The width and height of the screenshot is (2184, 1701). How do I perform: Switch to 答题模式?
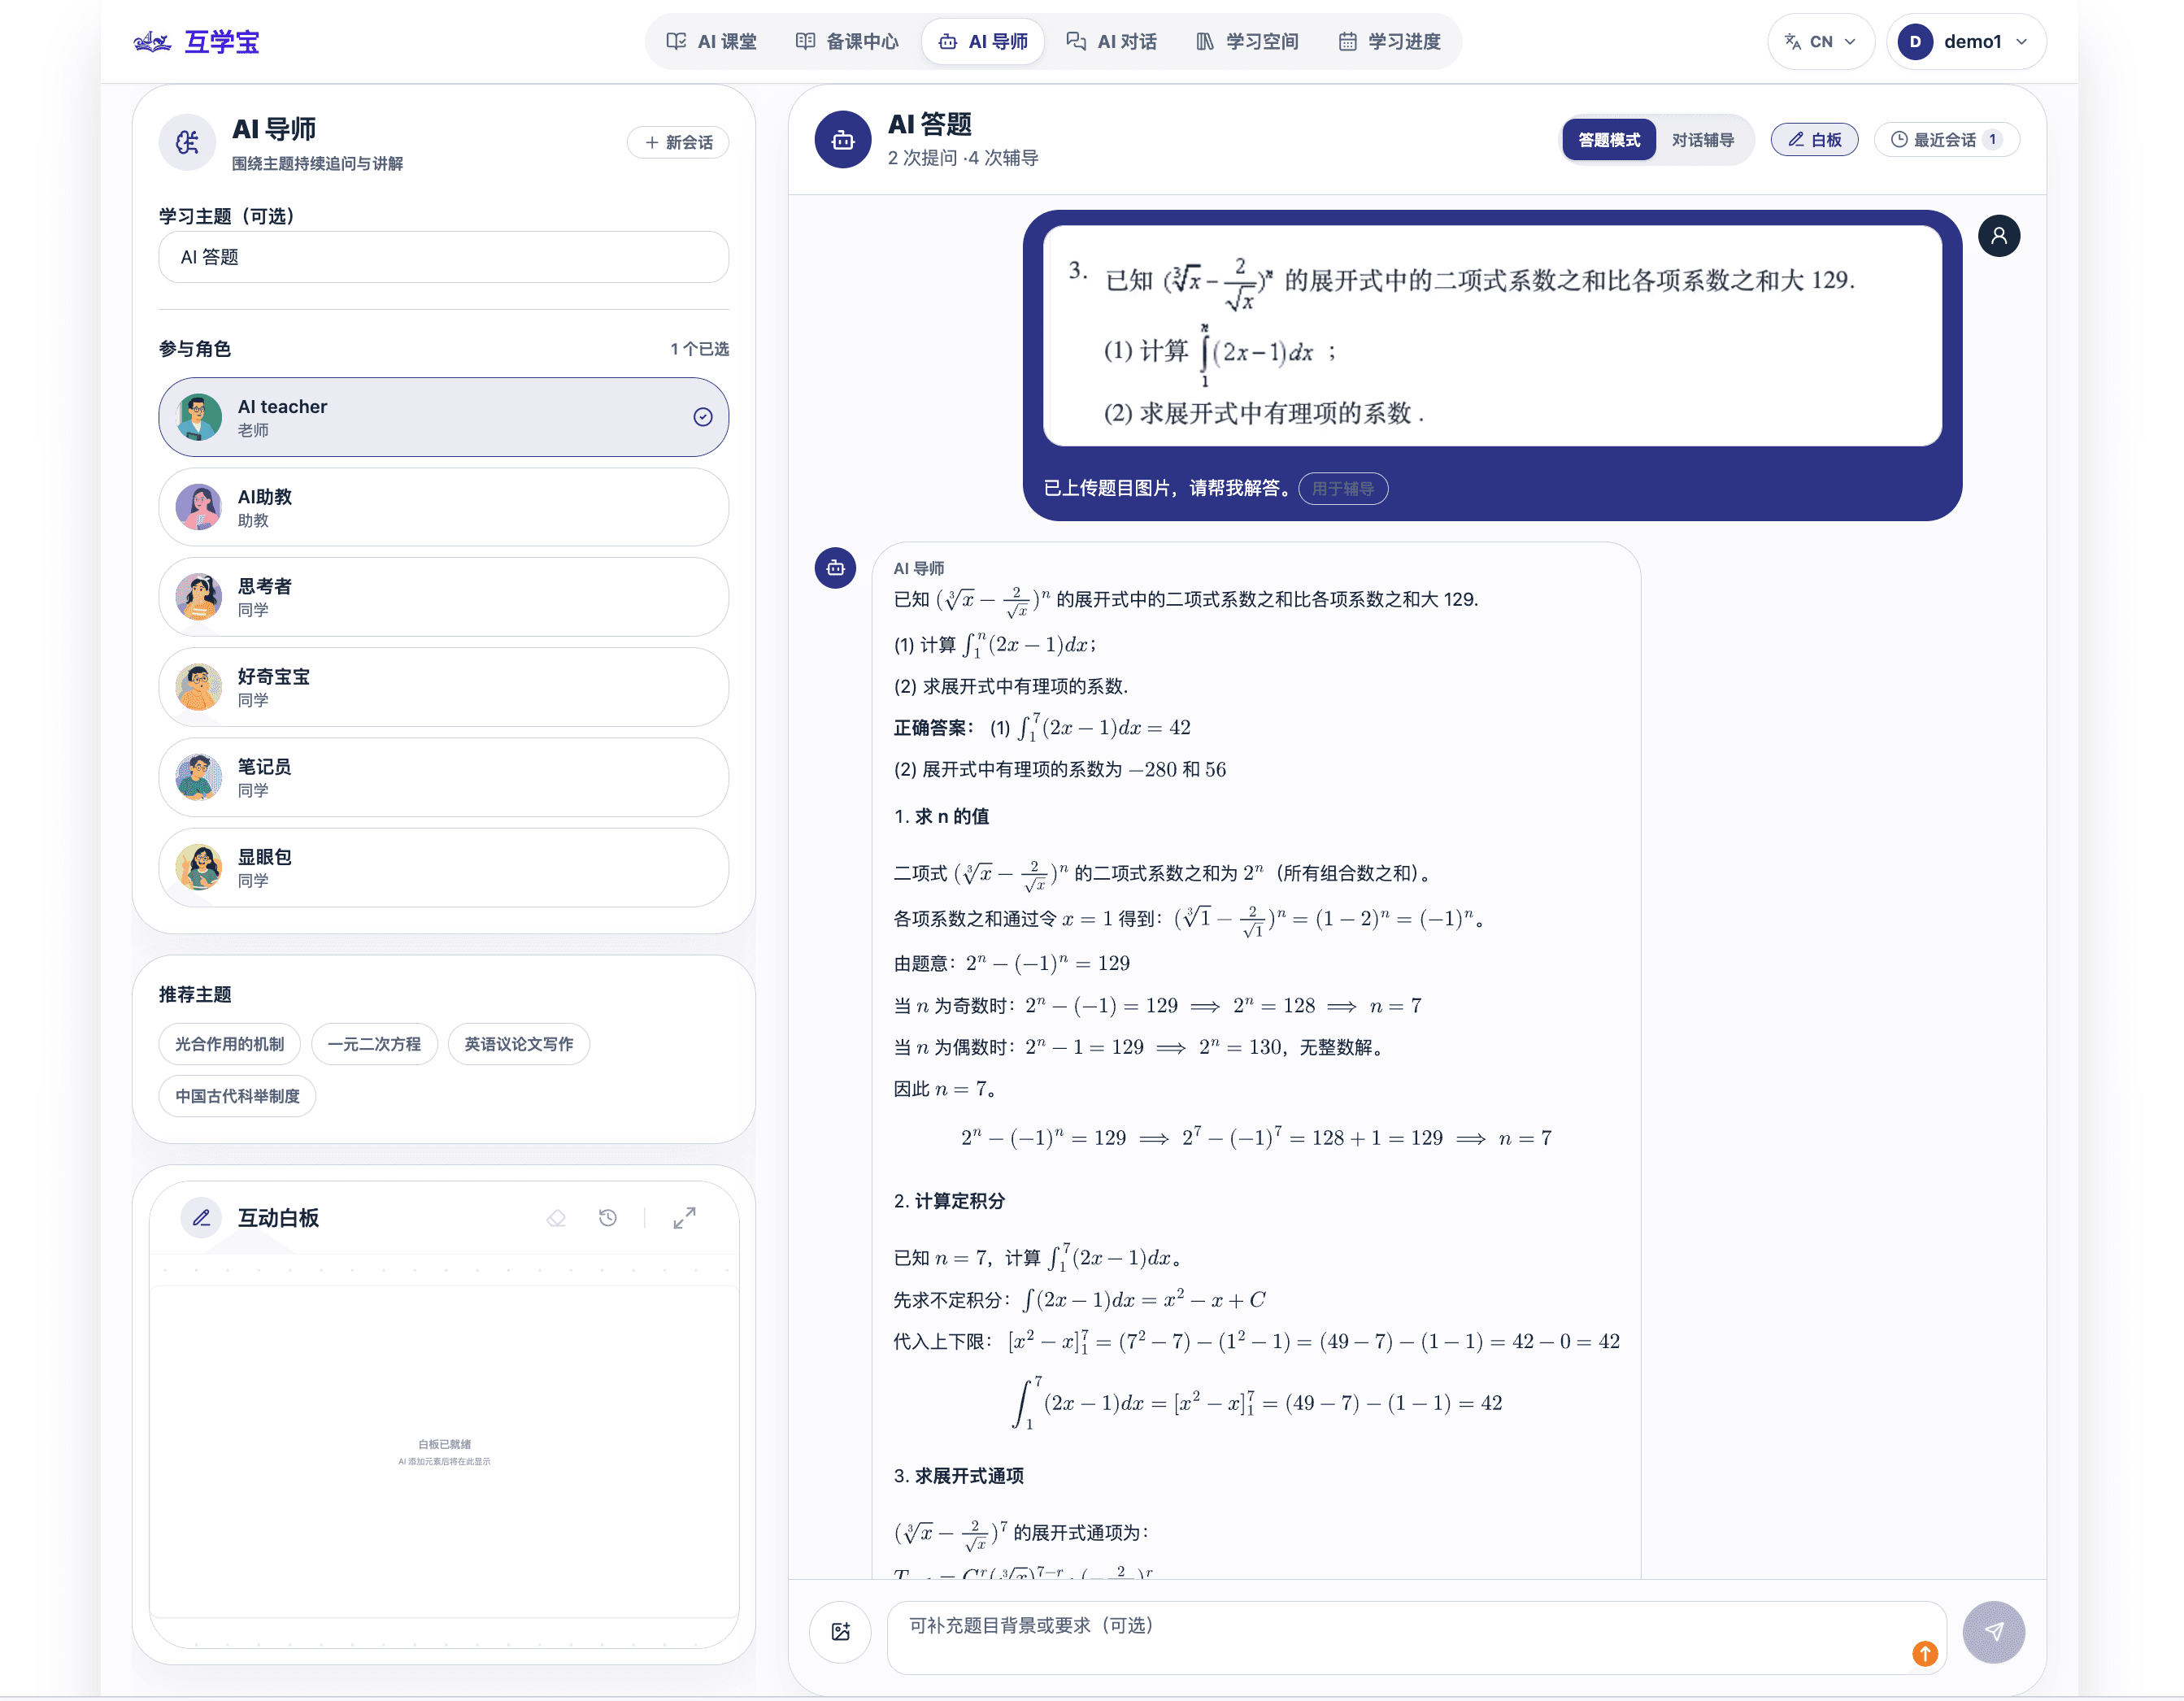pos(1609,140)
